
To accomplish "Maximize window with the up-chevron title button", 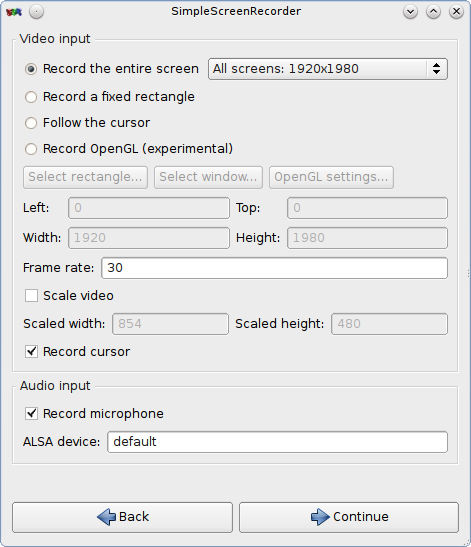I will (433, 12).
